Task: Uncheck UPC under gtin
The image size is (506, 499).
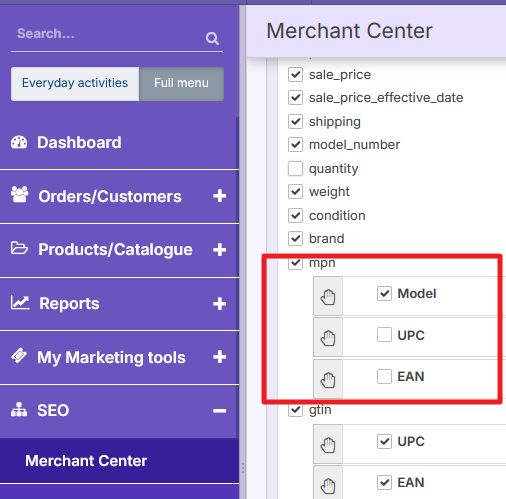Action: click(x=384, y=441)
